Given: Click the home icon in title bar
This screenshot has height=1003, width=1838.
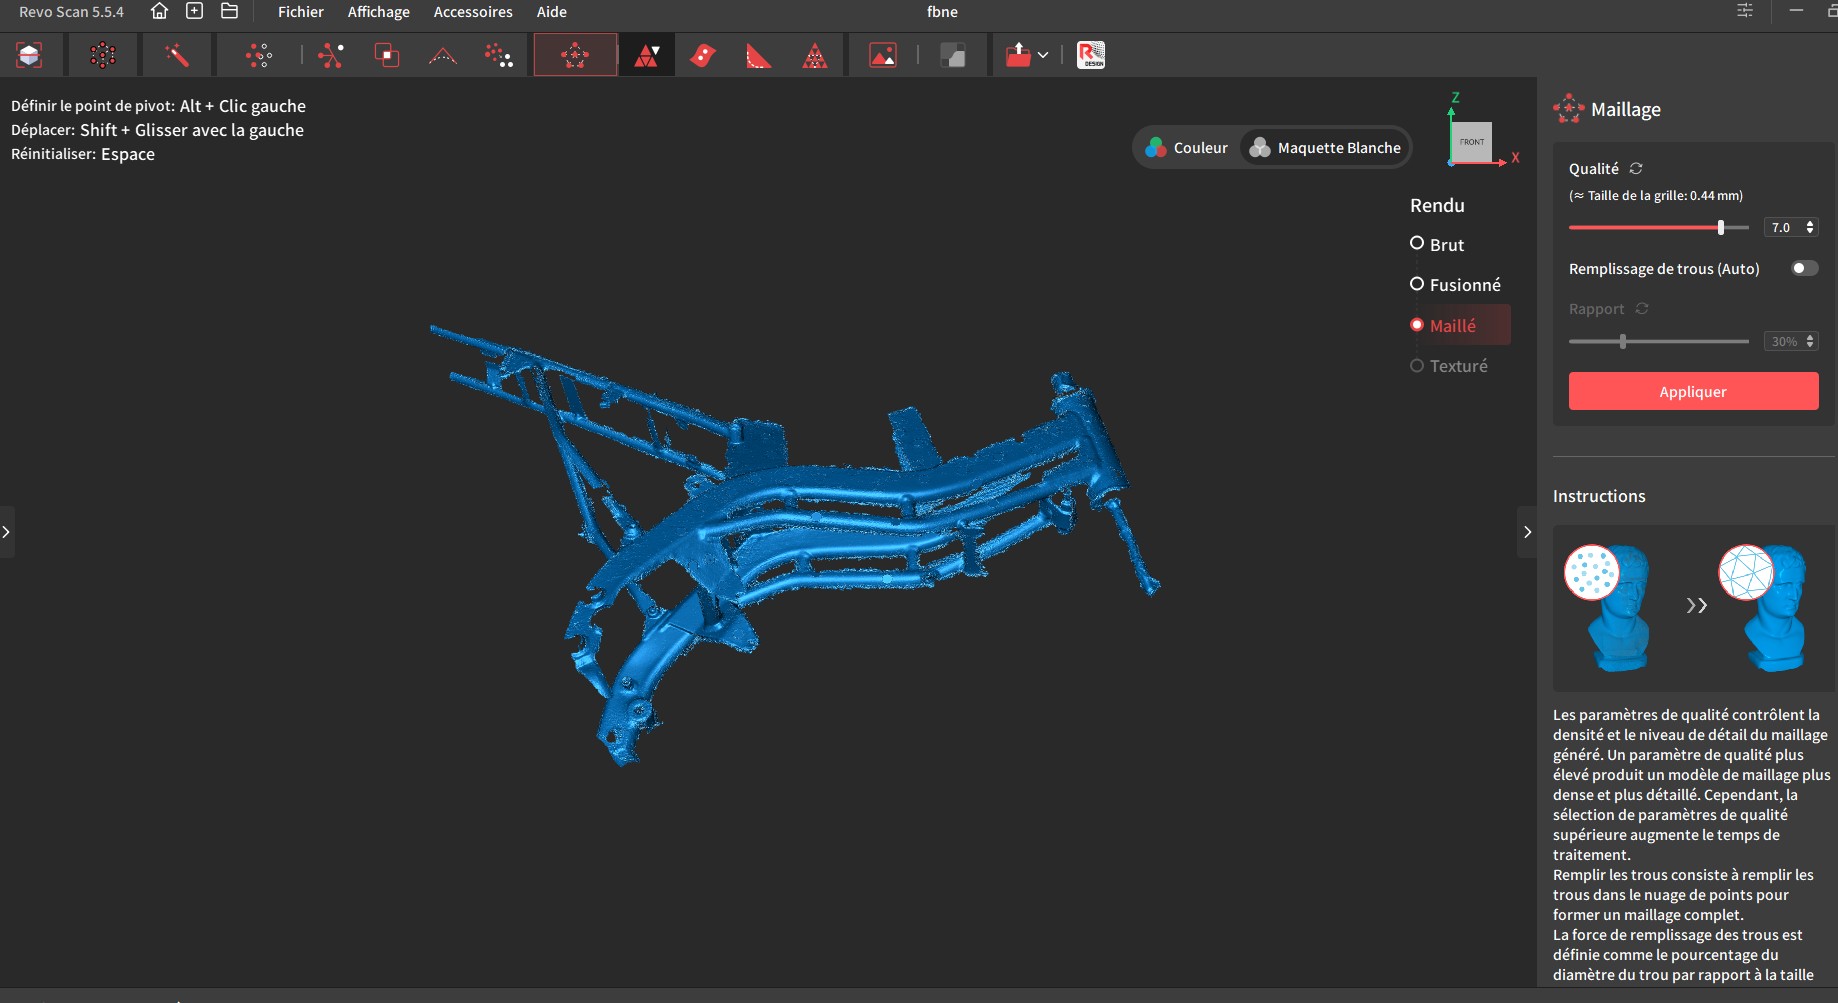Looking at the screenshot, I should pyautogui.click(x=159, y=12).
